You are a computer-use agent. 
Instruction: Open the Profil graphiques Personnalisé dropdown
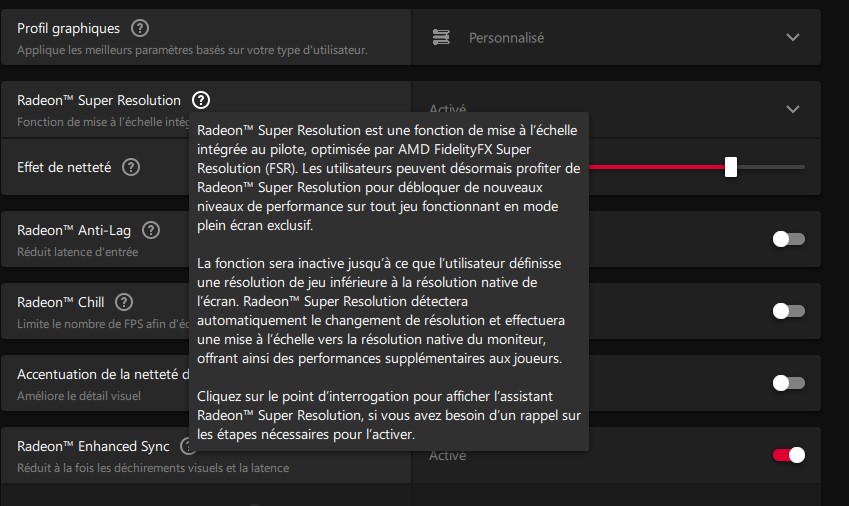[616, 37]
